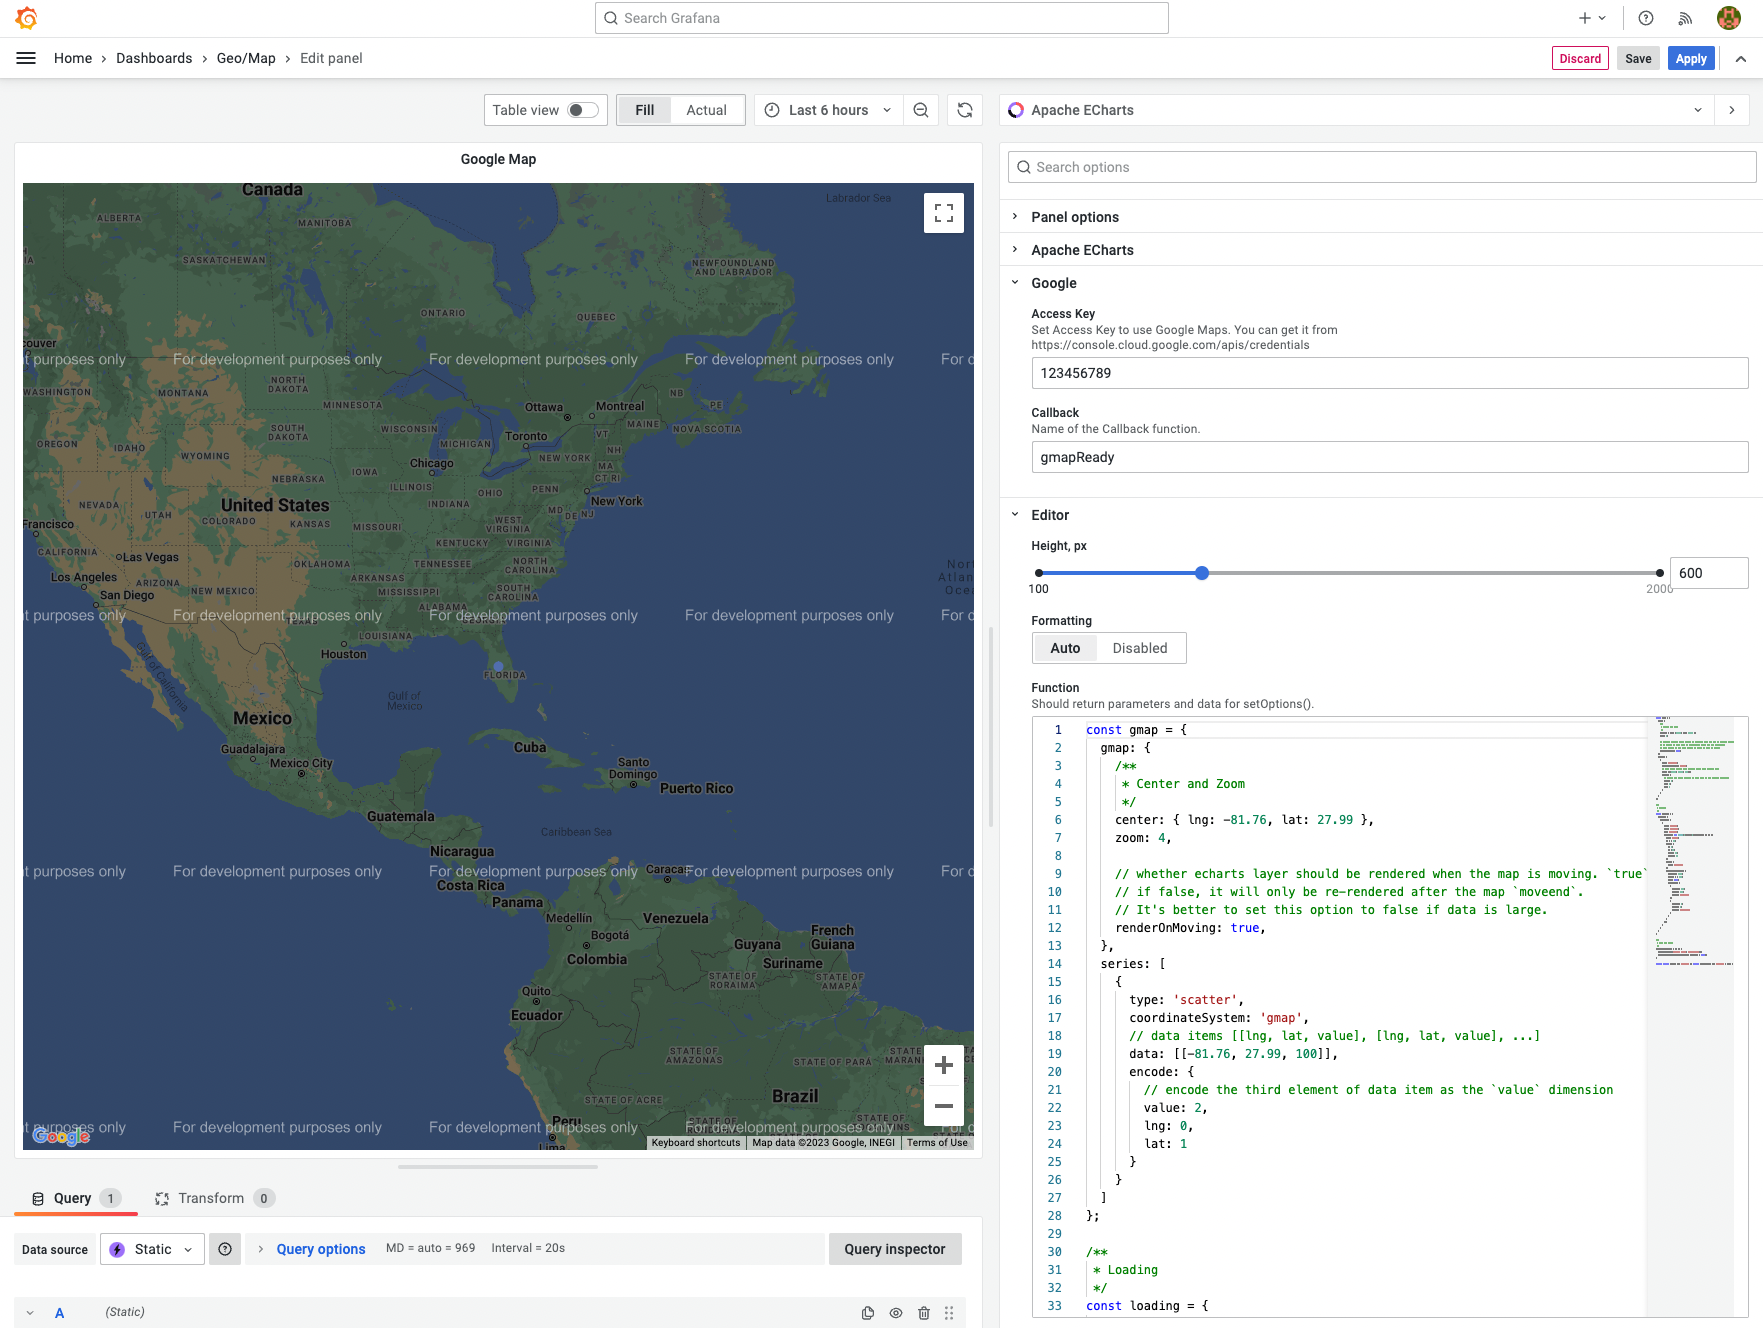Image resolution: width=1763 pixels, height=1328 pixels.
Task: Open the Static data source dropdown
Action: coord(152,1249)
